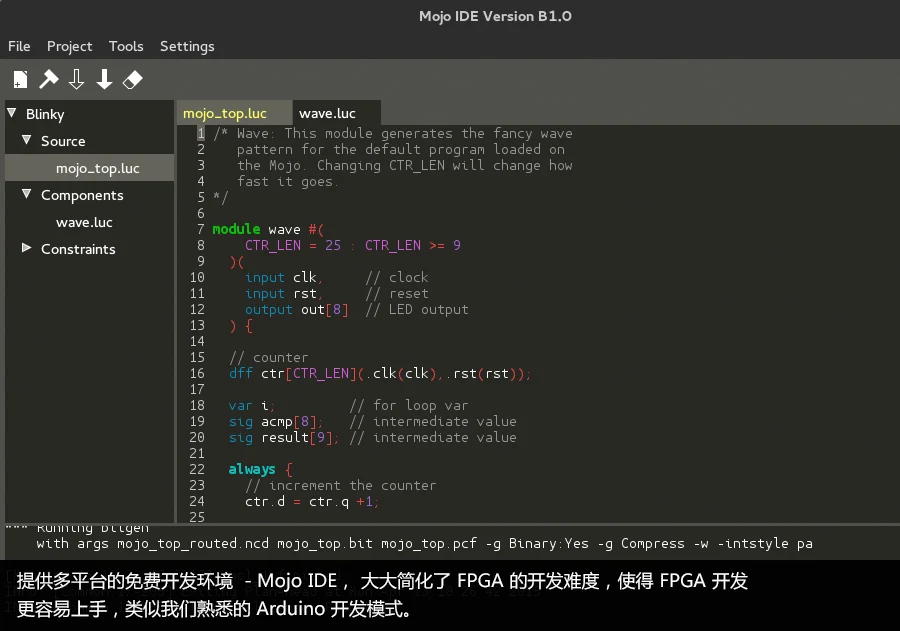The height and width of the screenshot is (631, 900).
Task: Open the Tools menu
Action: tap(126, 46)
